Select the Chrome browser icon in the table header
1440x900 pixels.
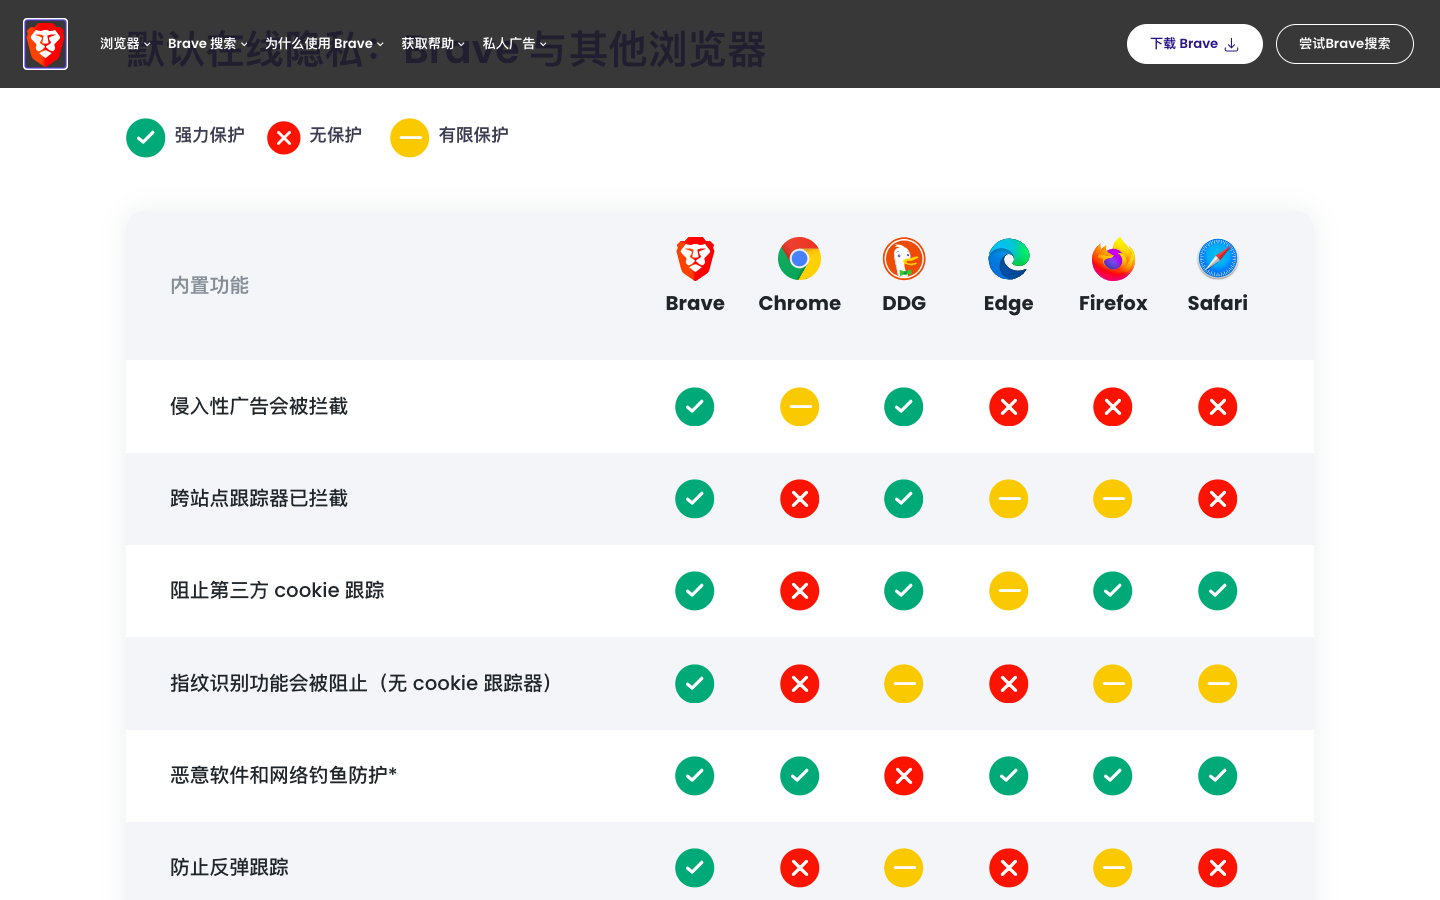[799, 258]
